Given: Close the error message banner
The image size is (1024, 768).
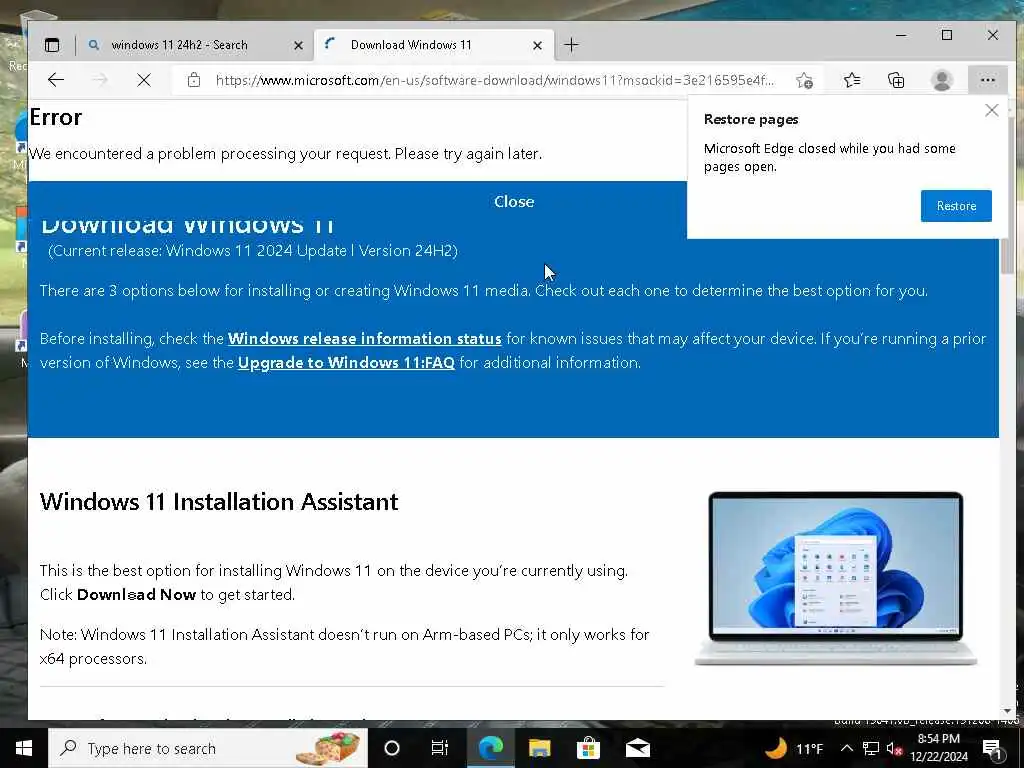Looking at the screenshot, I should point(514,201).
